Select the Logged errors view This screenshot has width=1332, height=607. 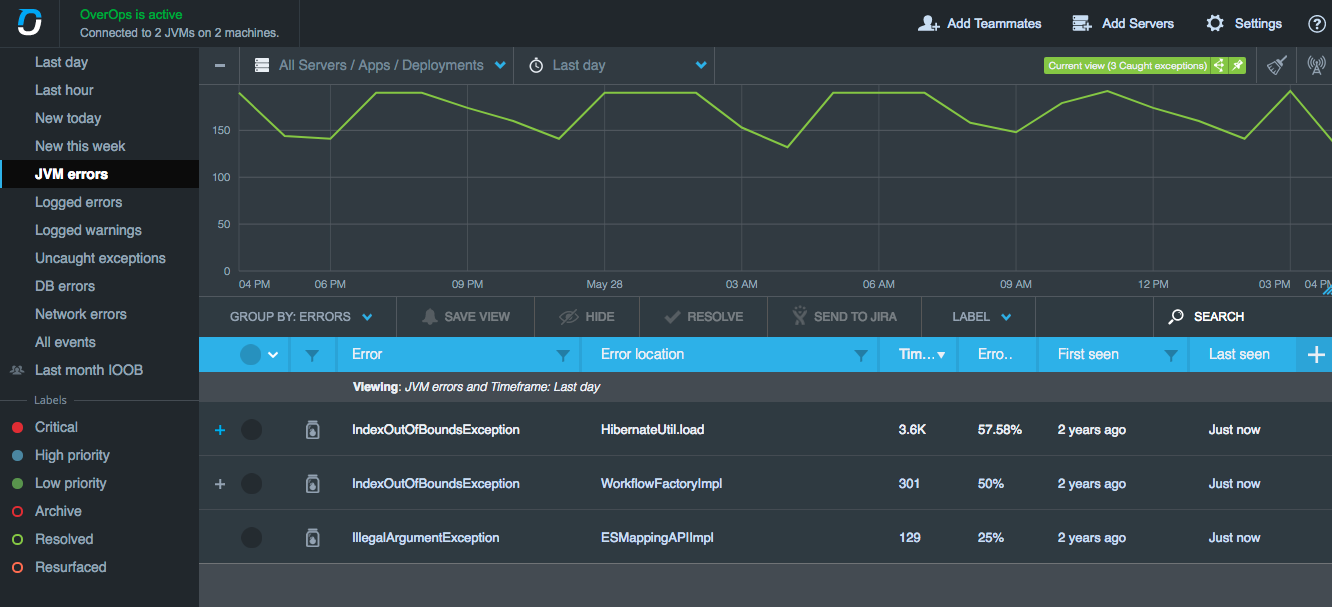coord(78,202)
